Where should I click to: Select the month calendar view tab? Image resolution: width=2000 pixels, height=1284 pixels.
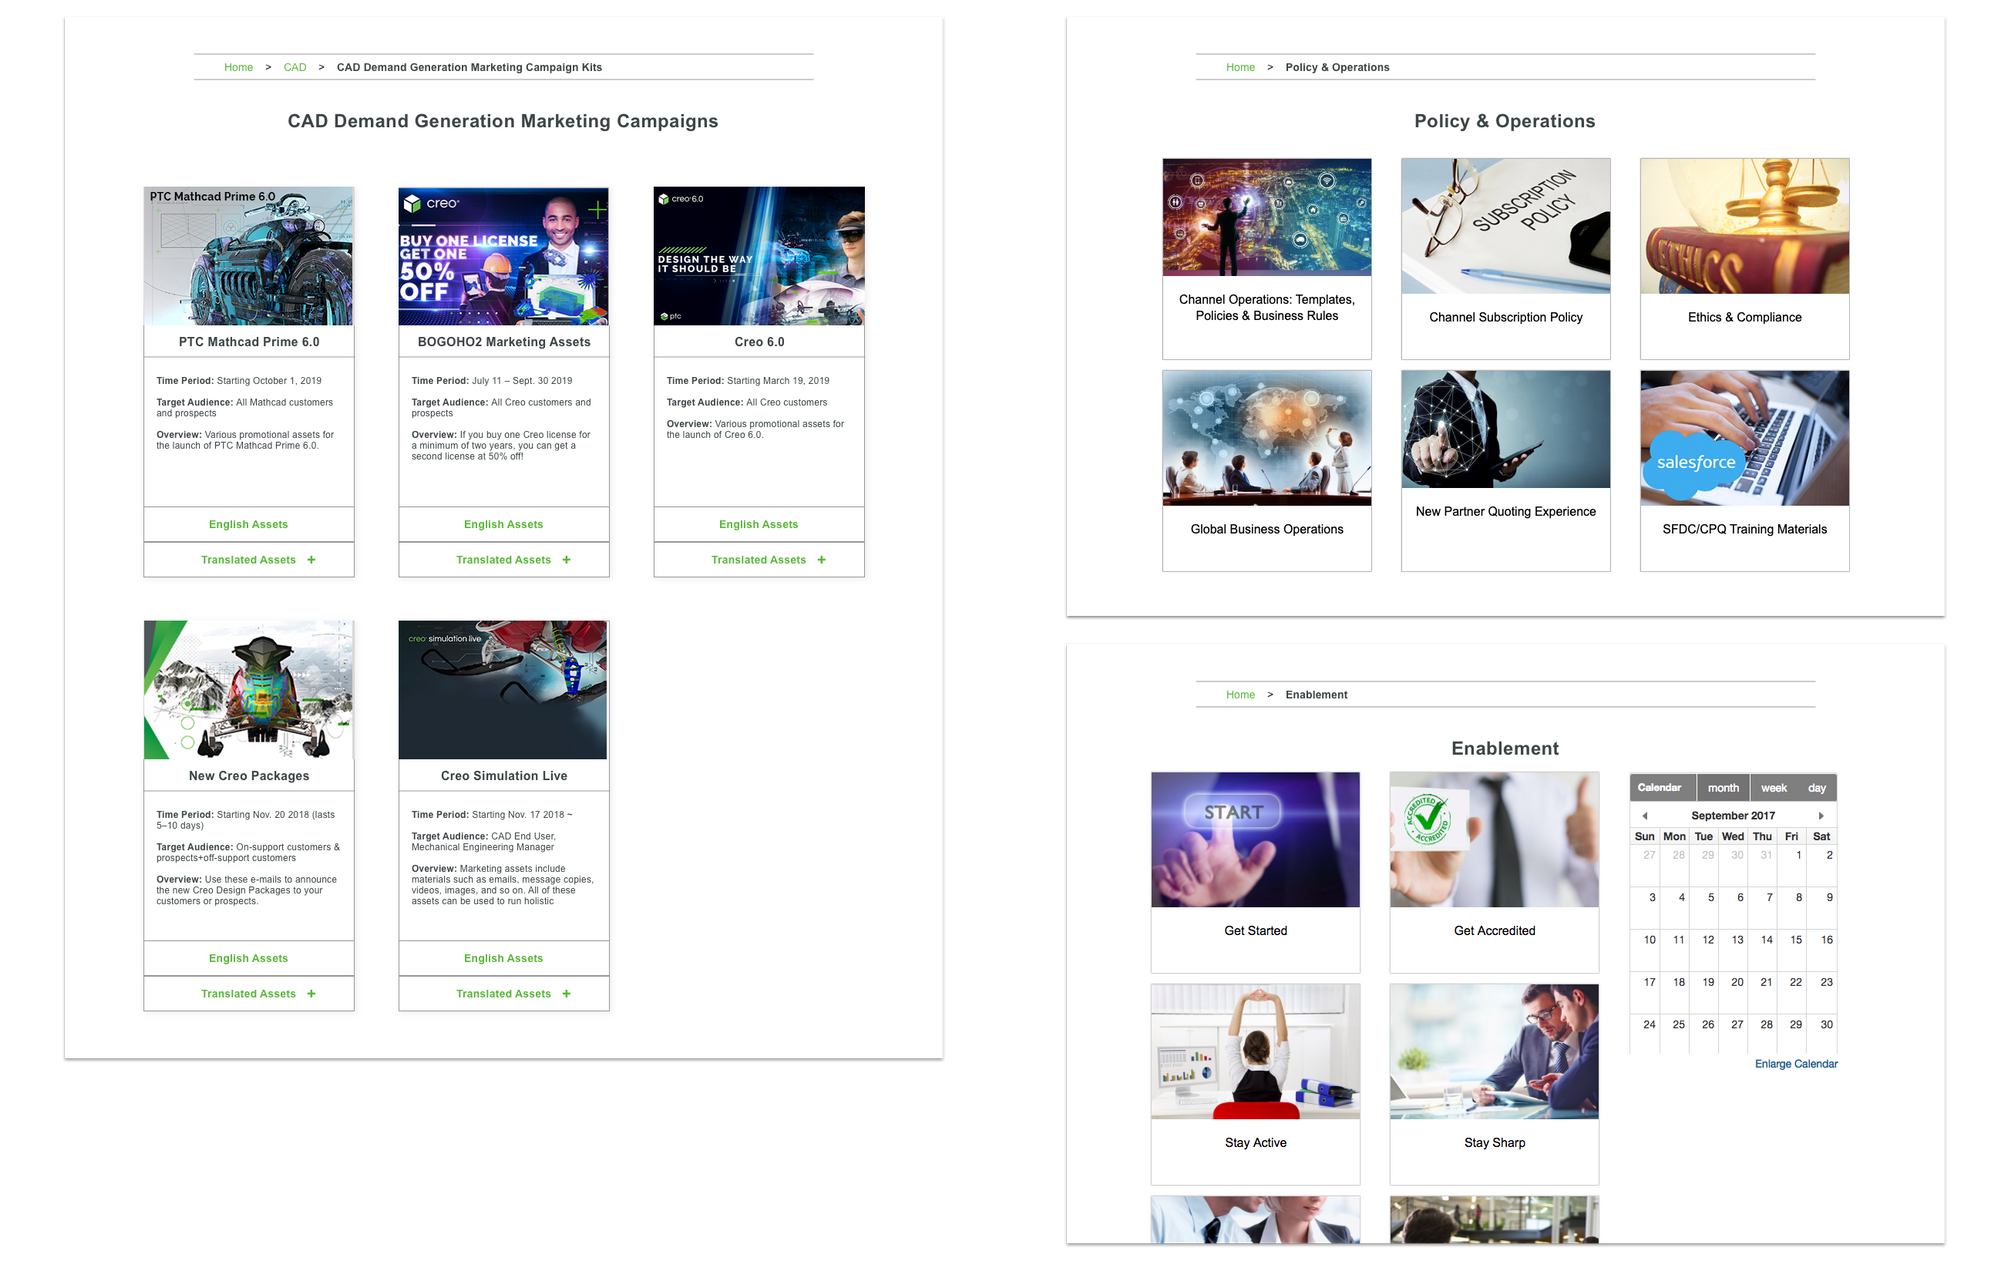pyautogui.click(x=1723, y=788)
